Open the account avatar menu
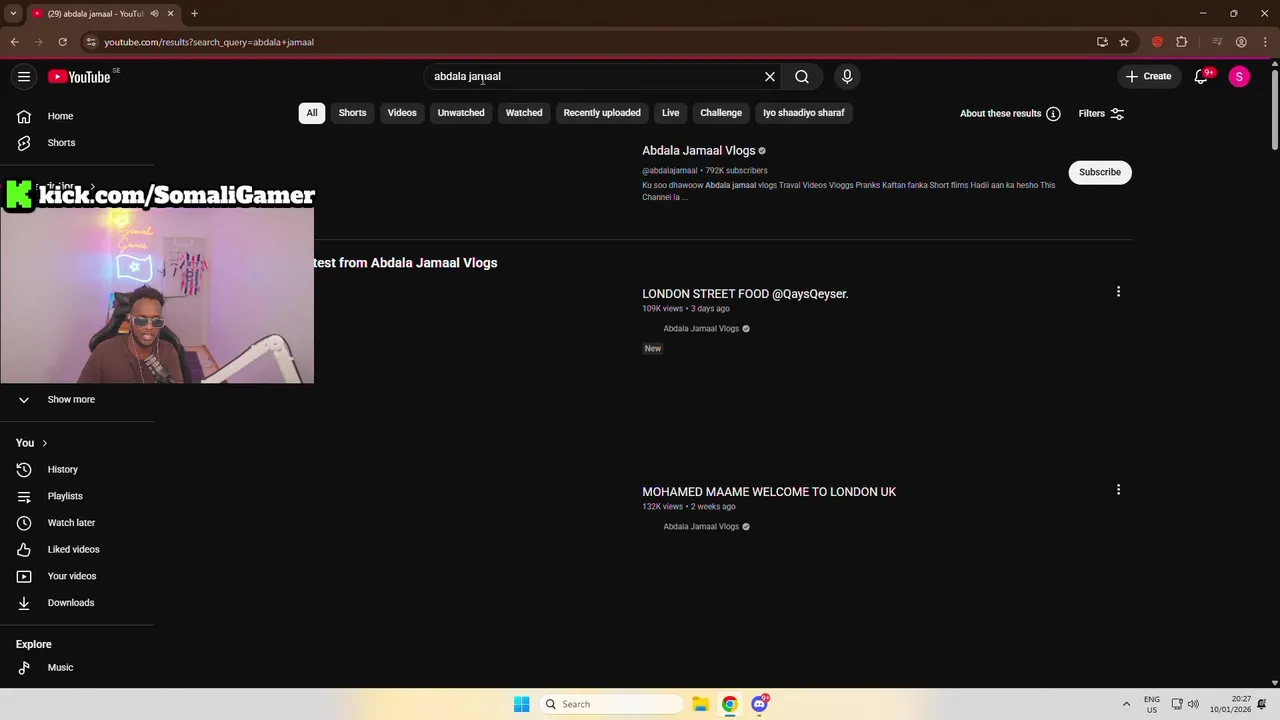Screen dimensions: 1280x720 click(1239, 77)
